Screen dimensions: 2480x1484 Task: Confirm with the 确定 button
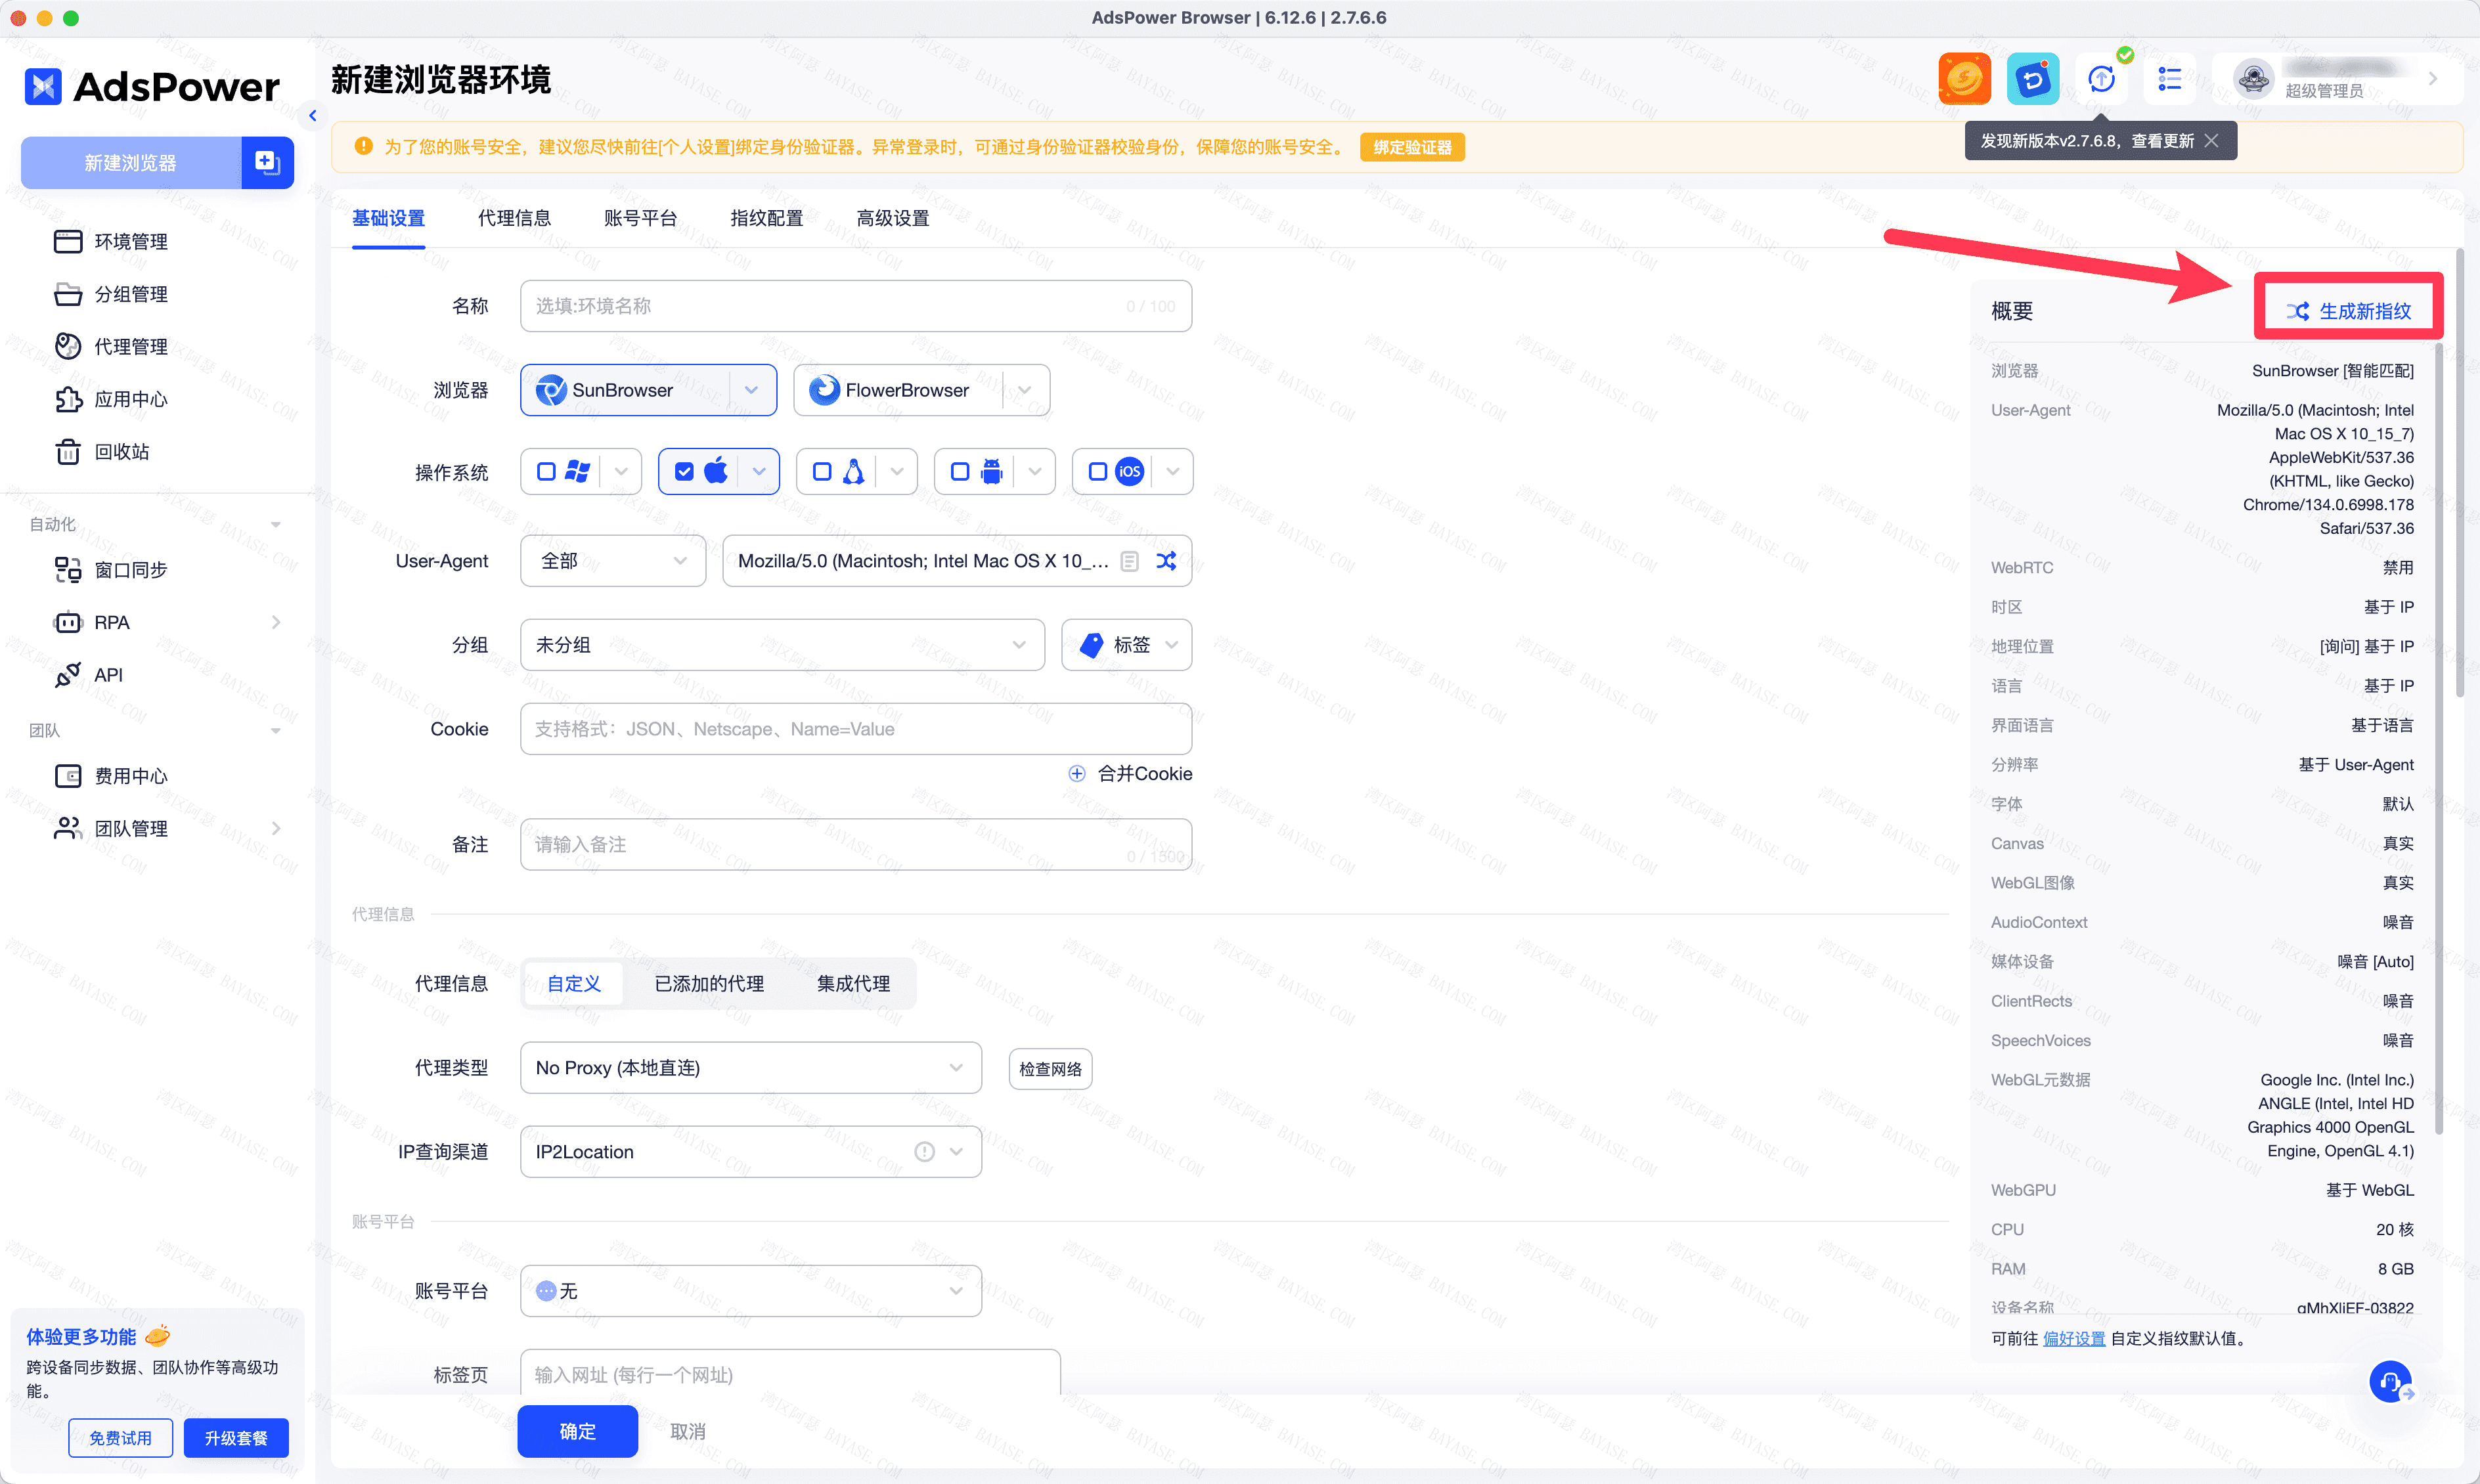(577, 1431)
